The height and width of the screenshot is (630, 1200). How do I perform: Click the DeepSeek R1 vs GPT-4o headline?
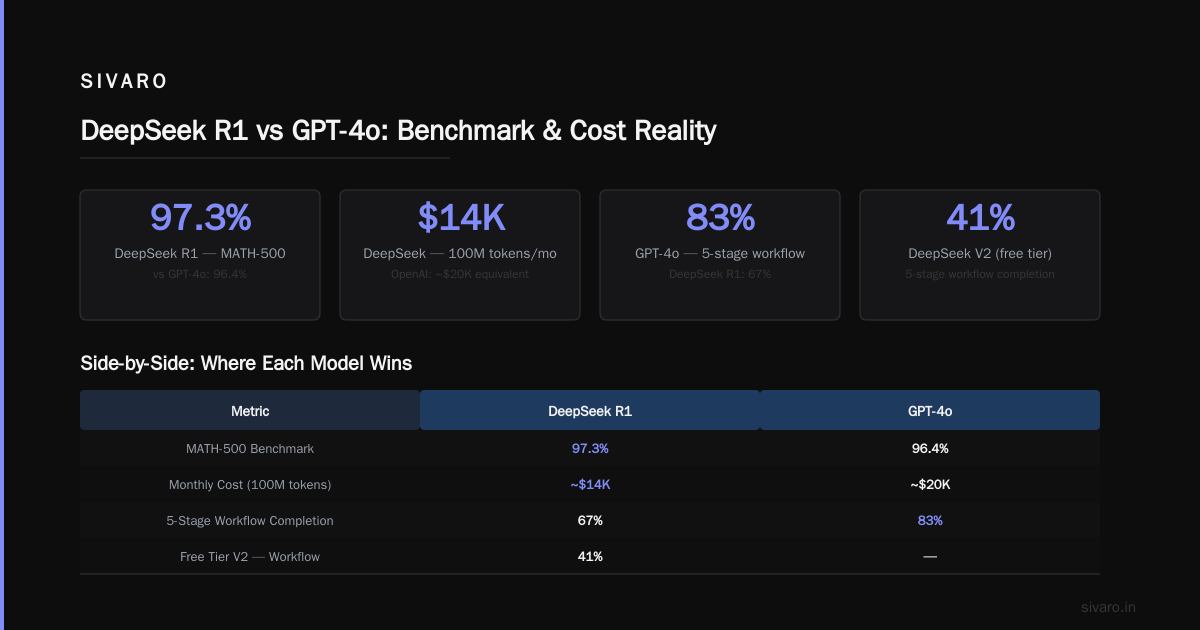click(x=398, y=131)
